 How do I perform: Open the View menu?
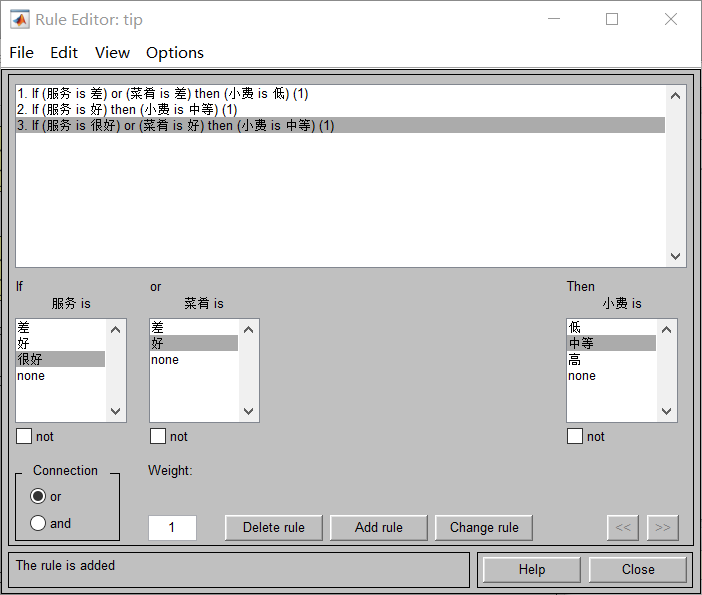[x=112, y=53]
